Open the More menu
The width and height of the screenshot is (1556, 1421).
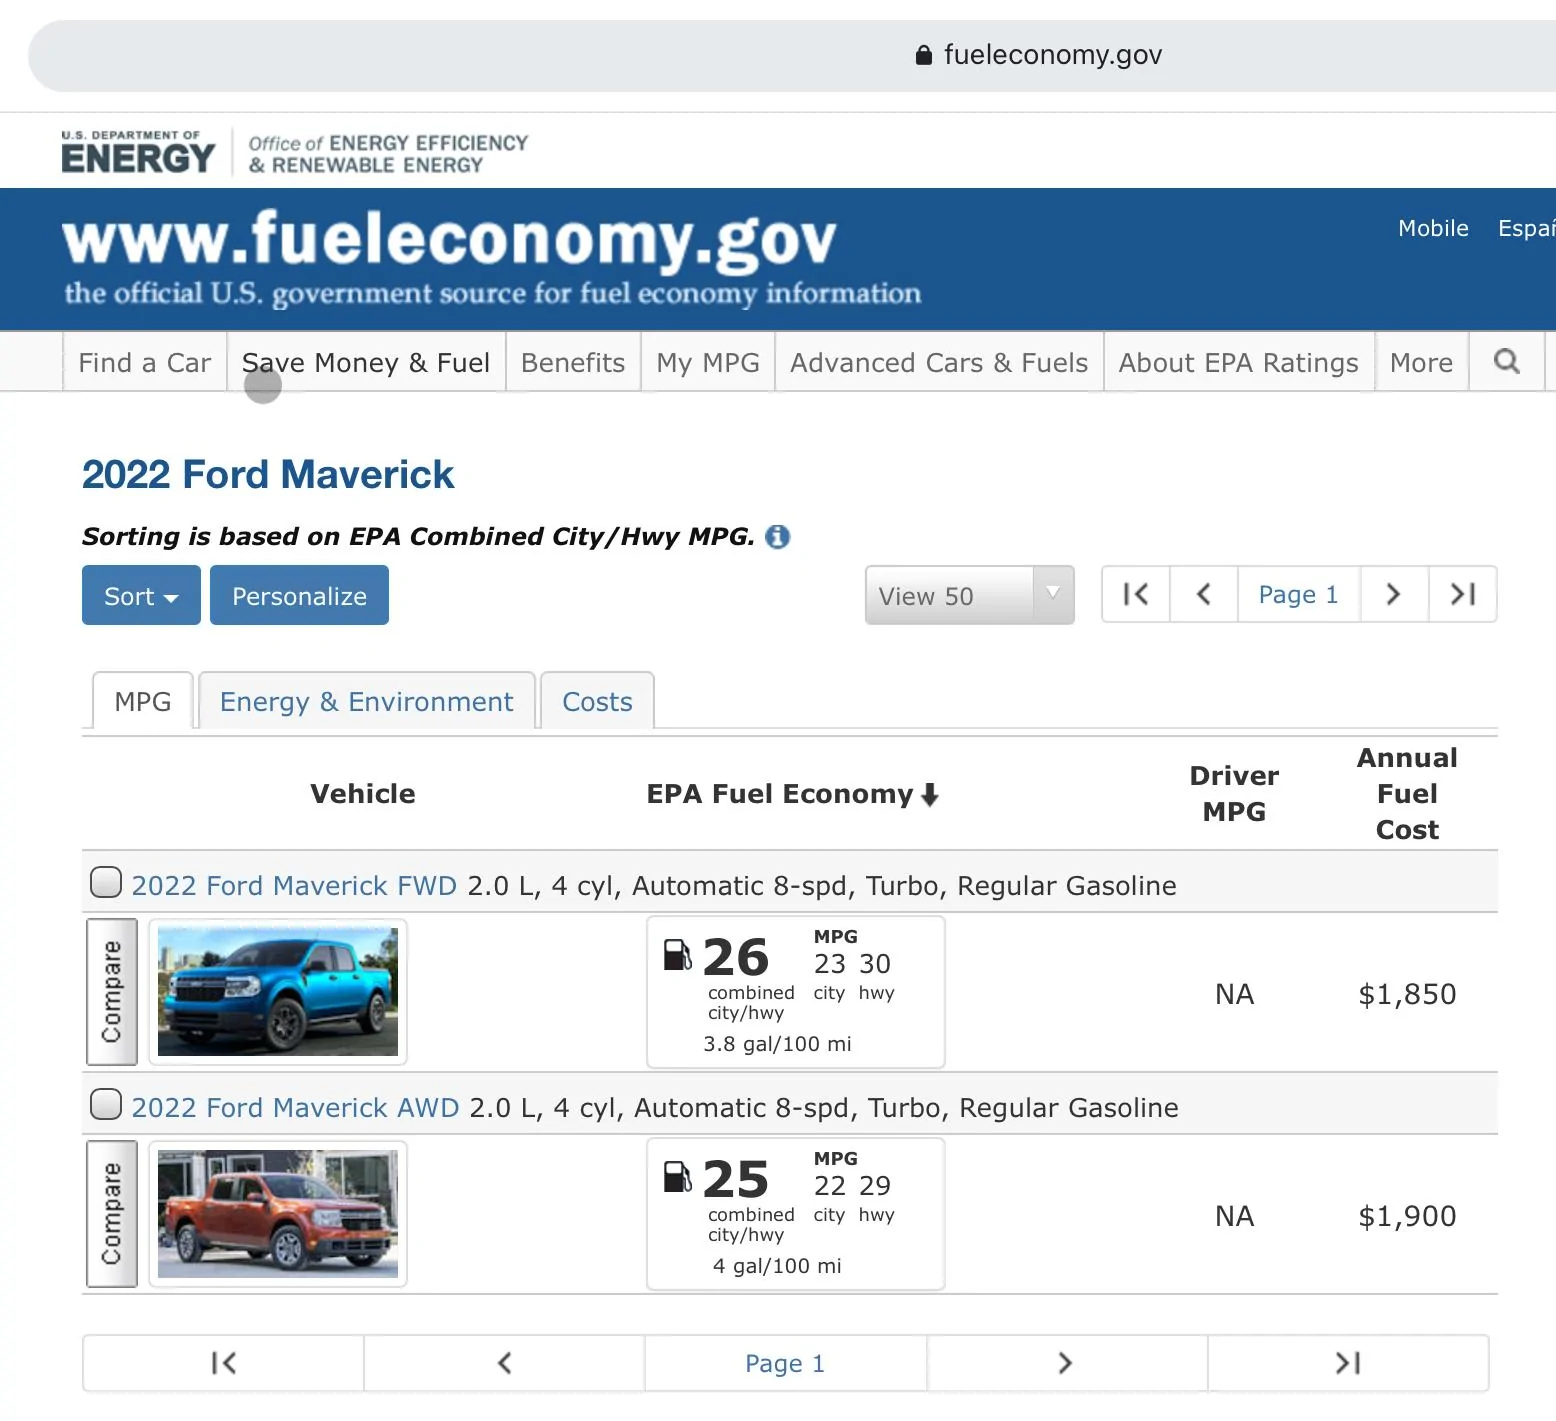pyautogui.click(x=1421, y=362)
